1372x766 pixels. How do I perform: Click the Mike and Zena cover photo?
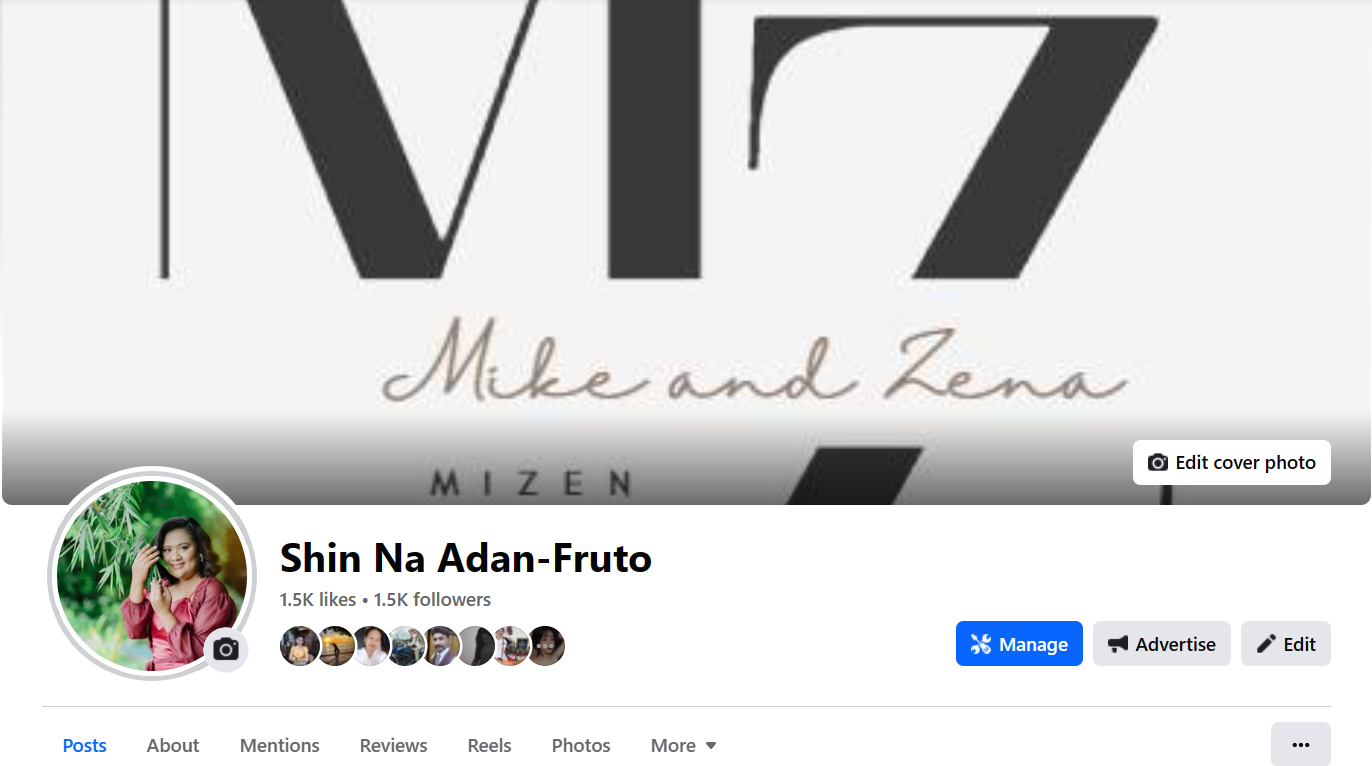(x=686, y=250)
